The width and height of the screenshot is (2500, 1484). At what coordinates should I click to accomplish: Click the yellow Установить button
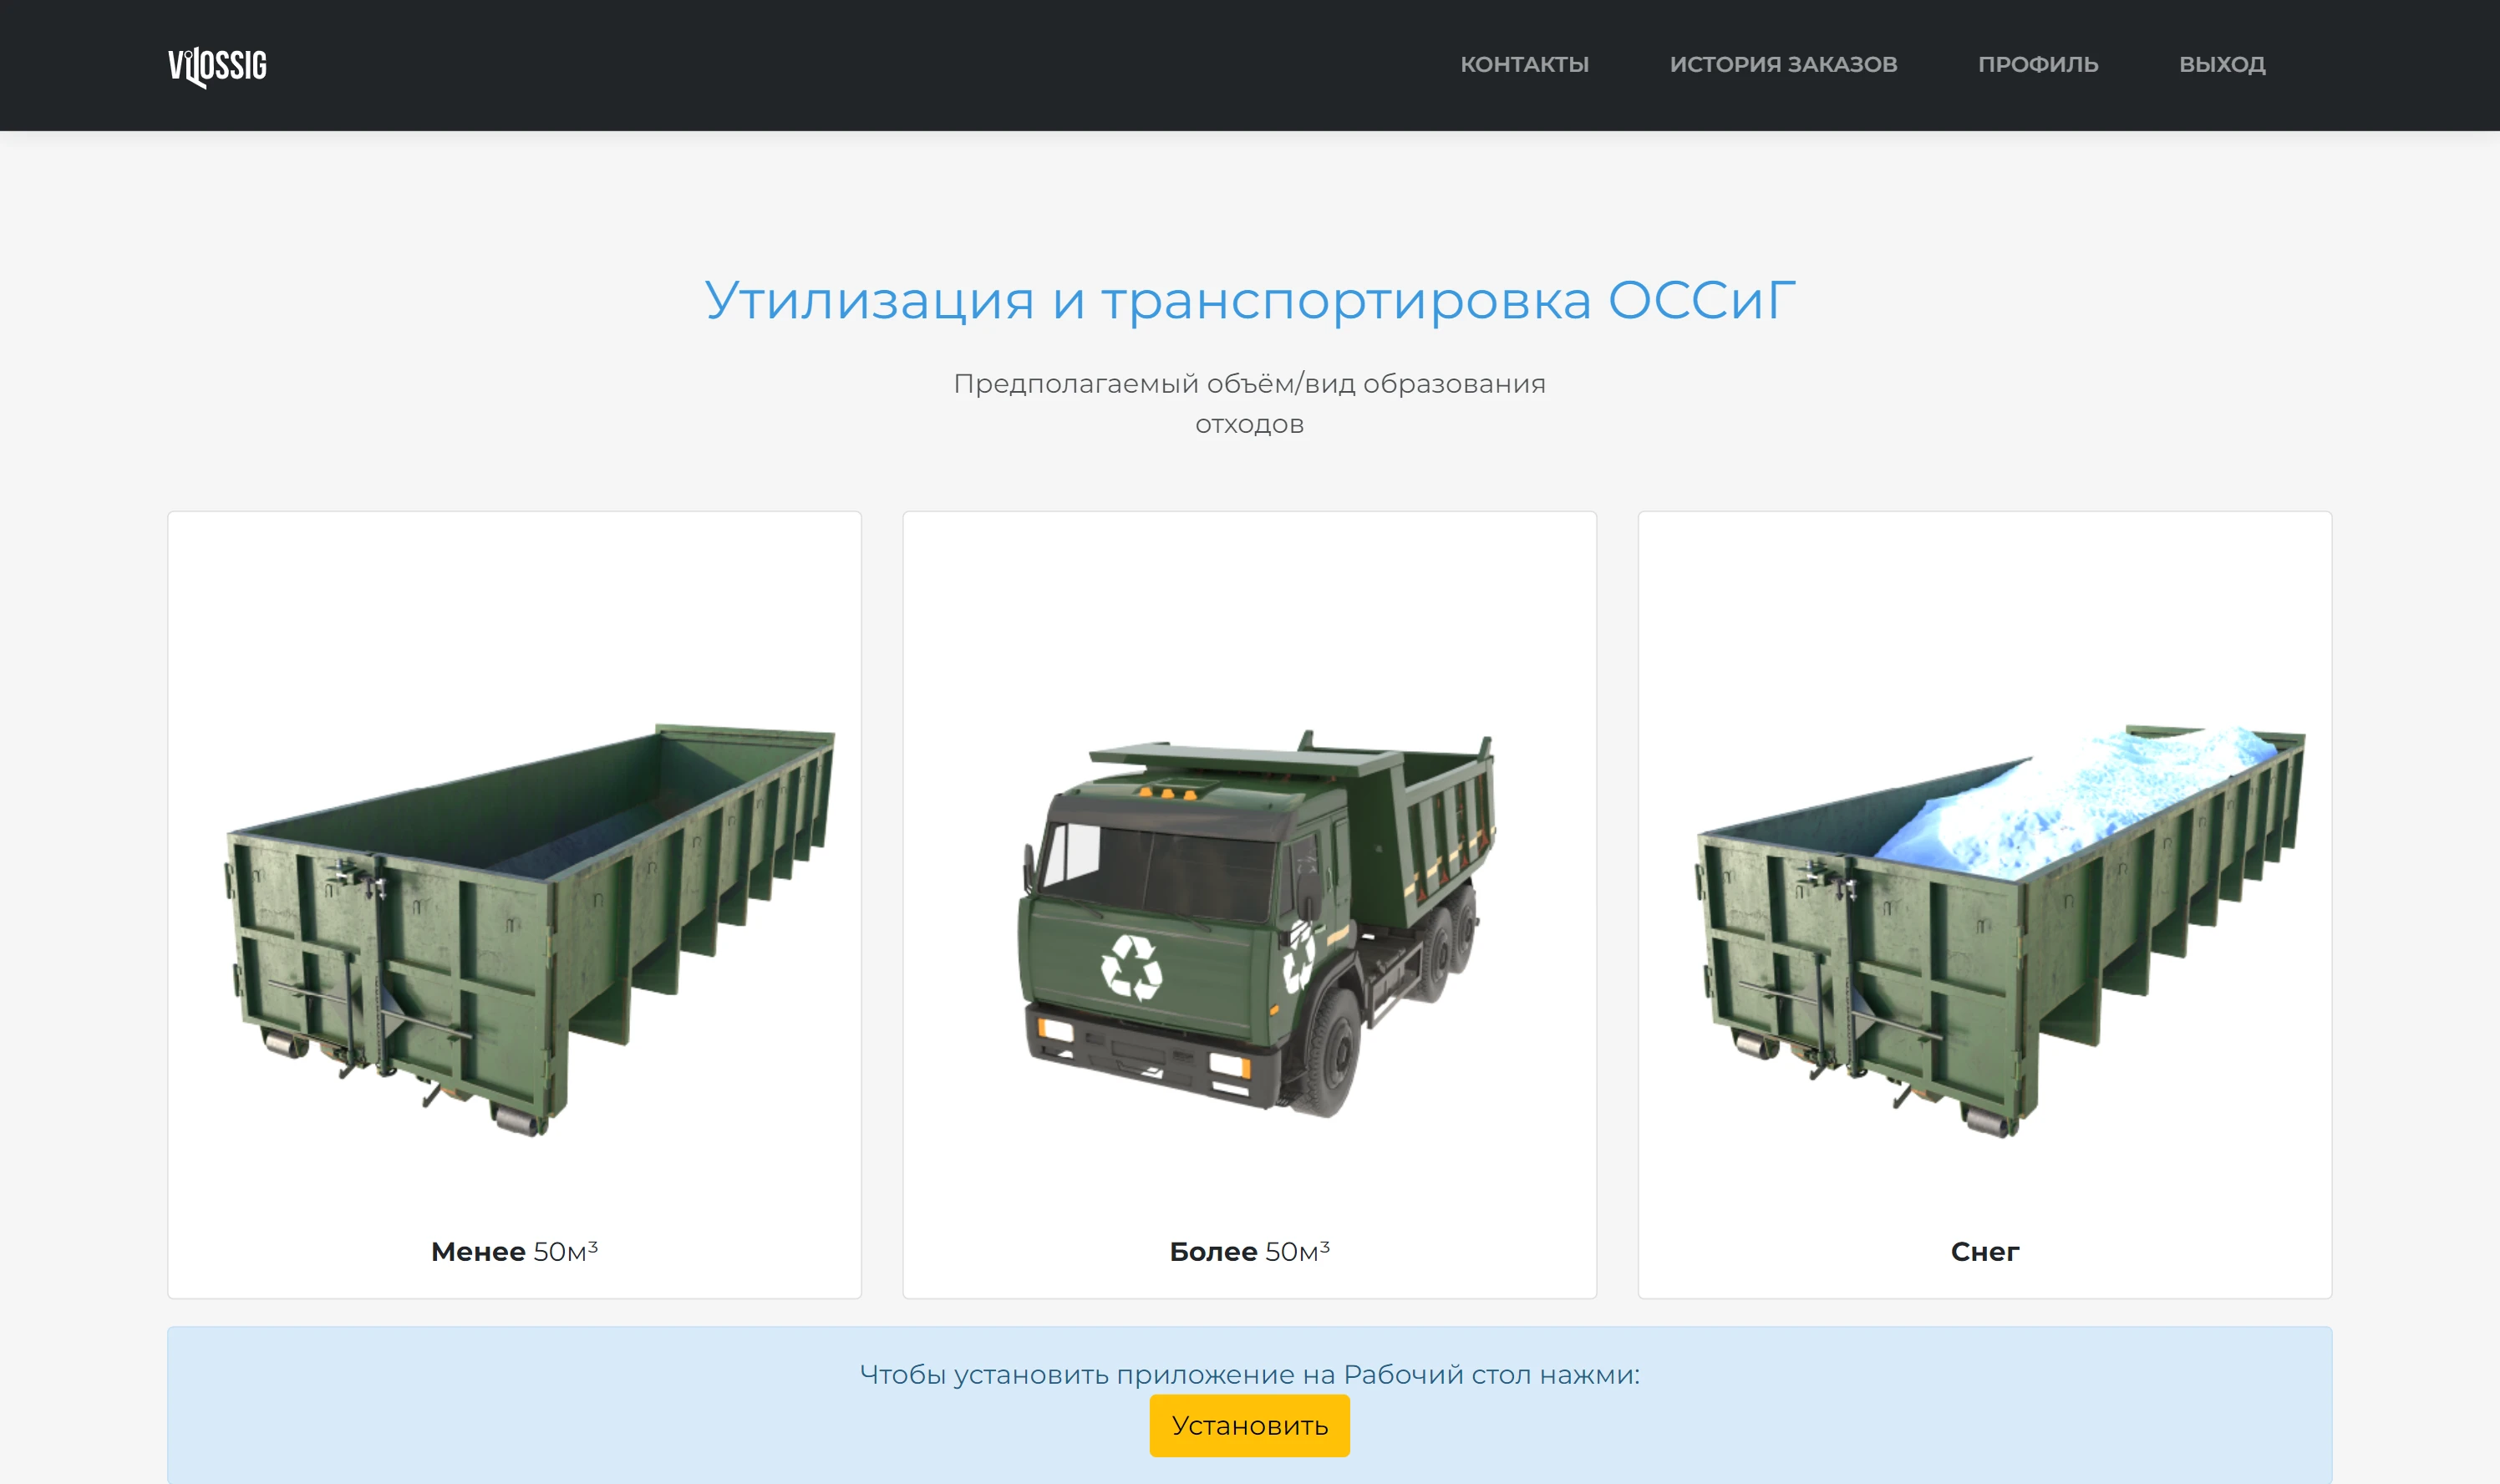pyautogui.click(x=1249, y=1425)
